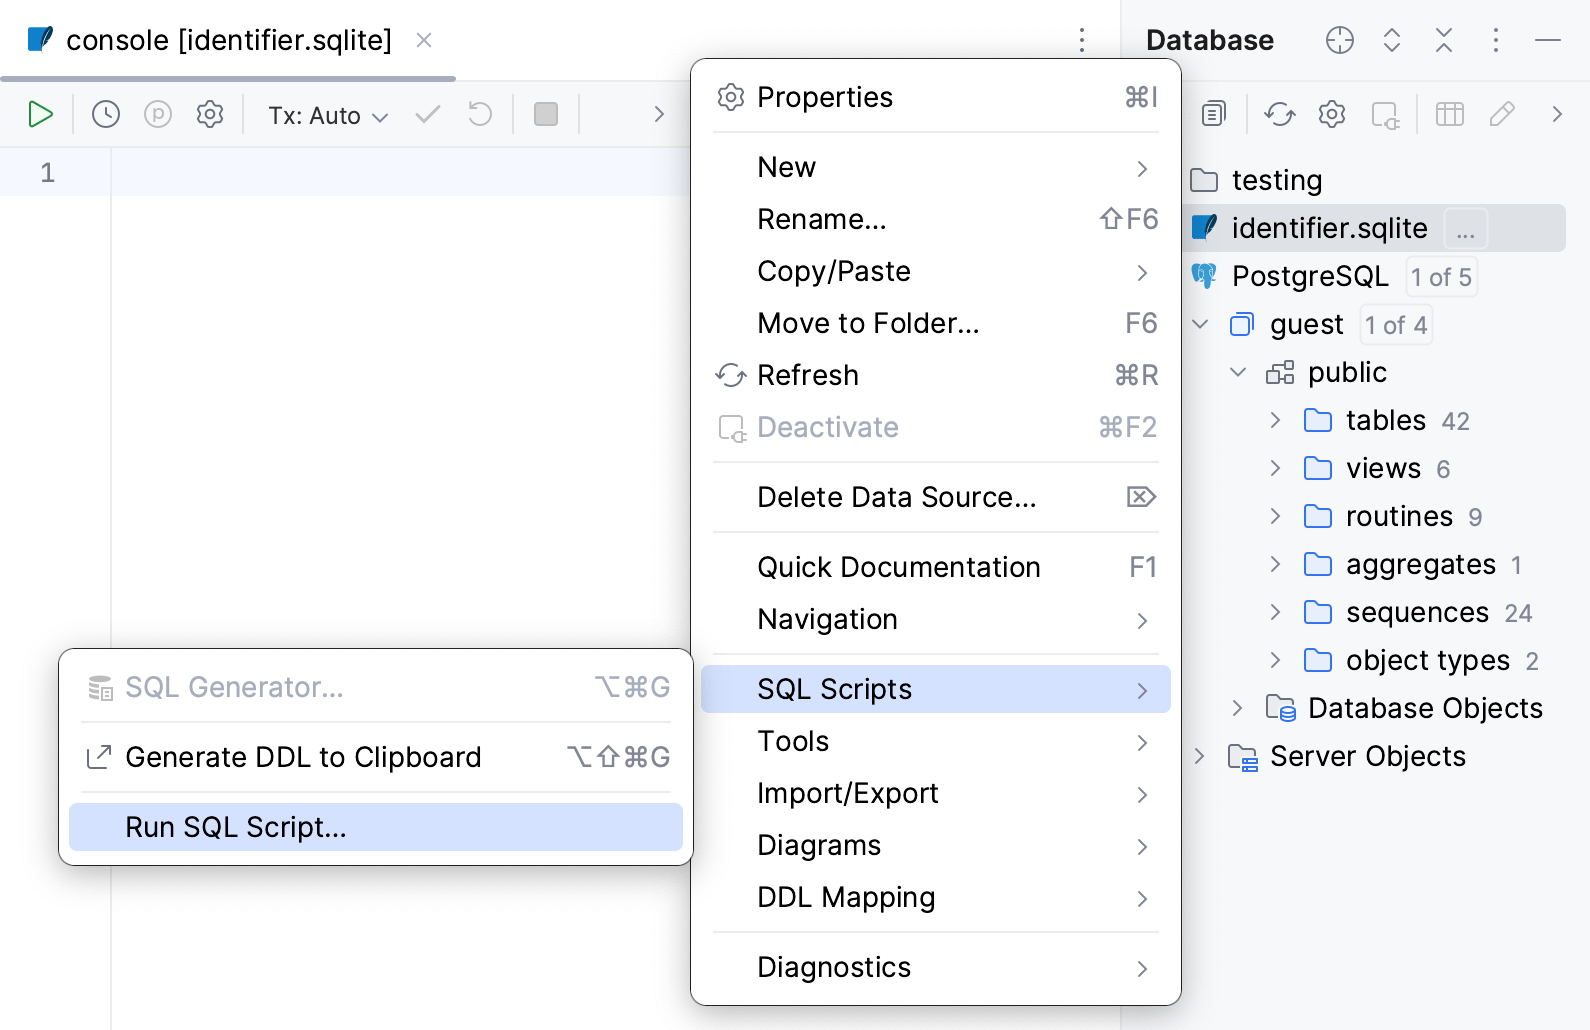Click the PostgreSQL 1 of 5 badge
The width and height of the screenshot is (1590, 1030).
pos(1441,277)
